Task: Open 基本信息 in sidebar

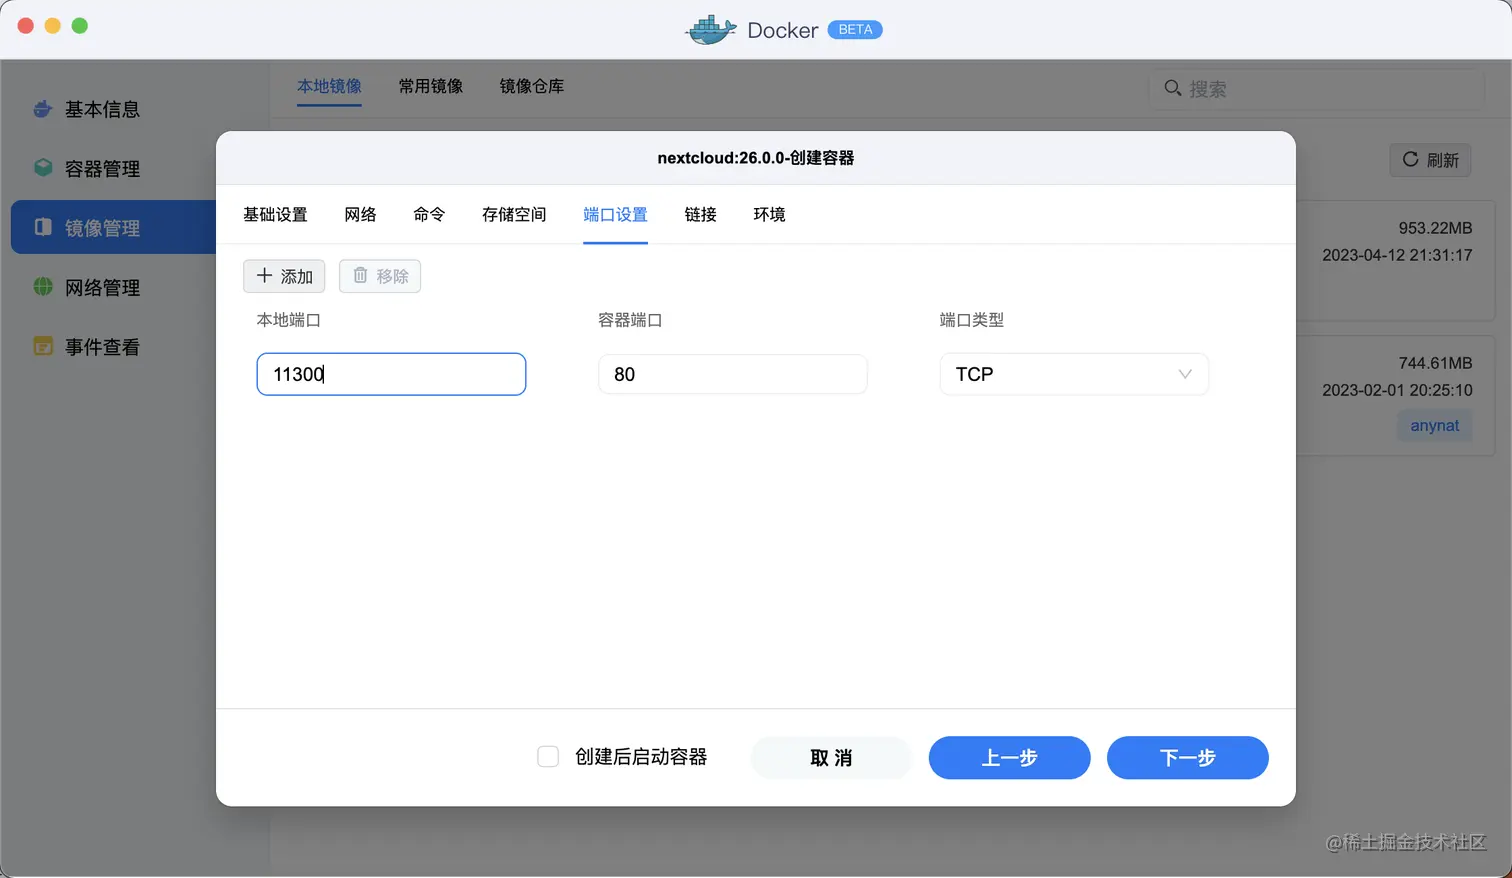Action: coord(102,109)
